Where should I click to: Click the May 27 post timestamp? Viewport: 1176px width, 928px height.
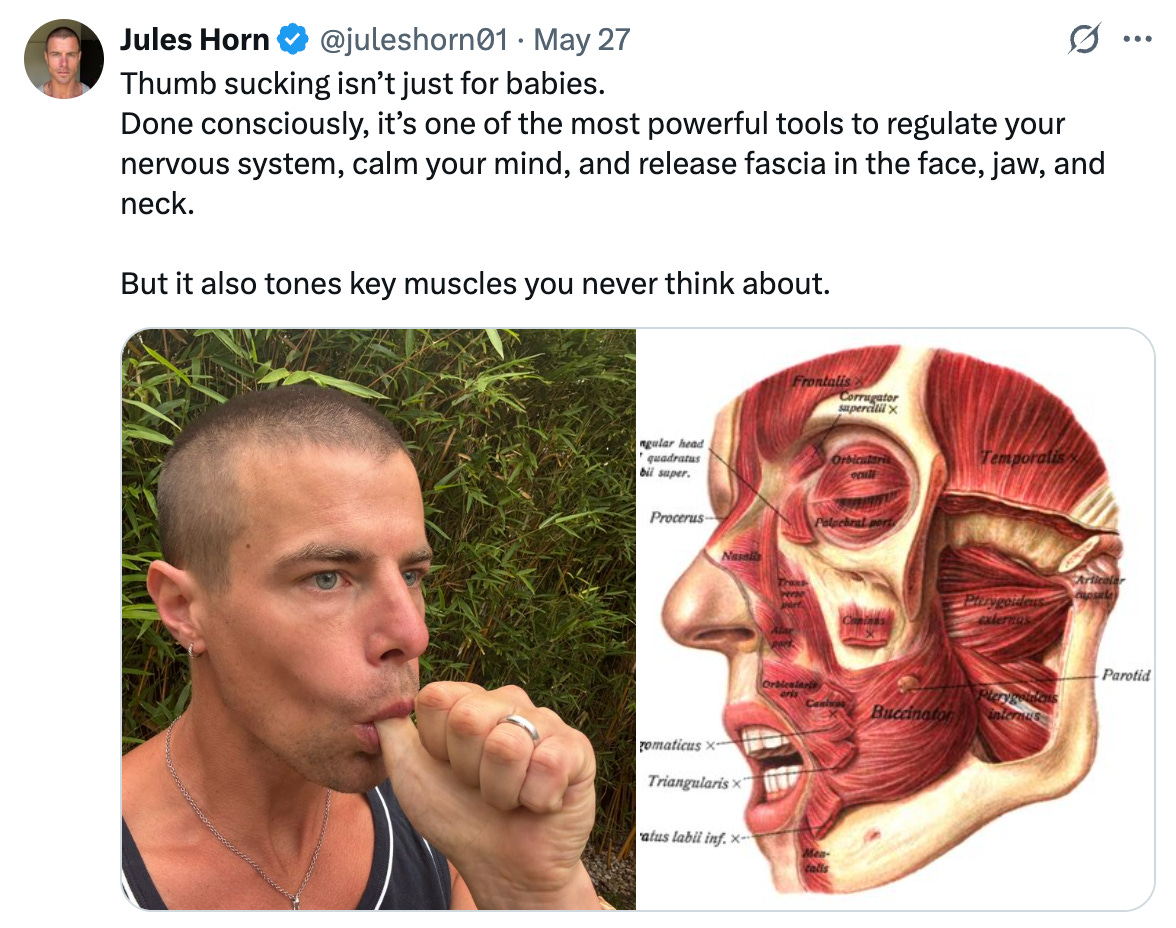click(581, 40)
